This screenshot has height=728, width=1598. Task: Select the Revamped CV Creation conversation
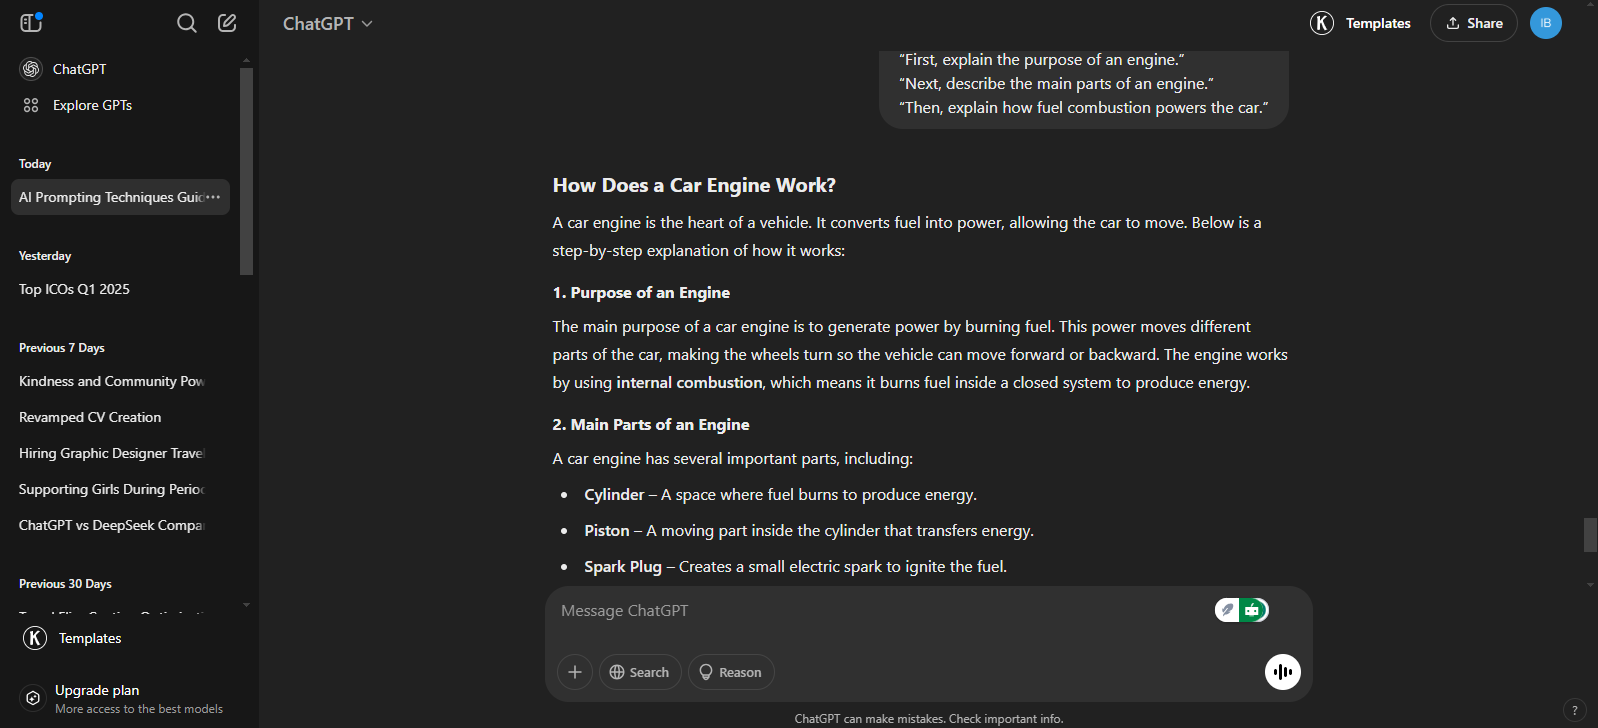(90, 417)
